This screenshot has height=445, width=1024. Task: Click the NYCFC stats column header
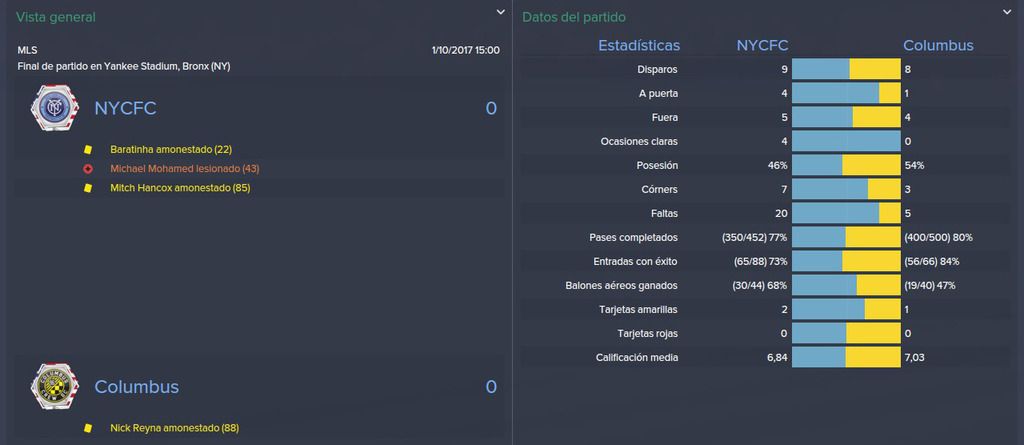point(762,45)
